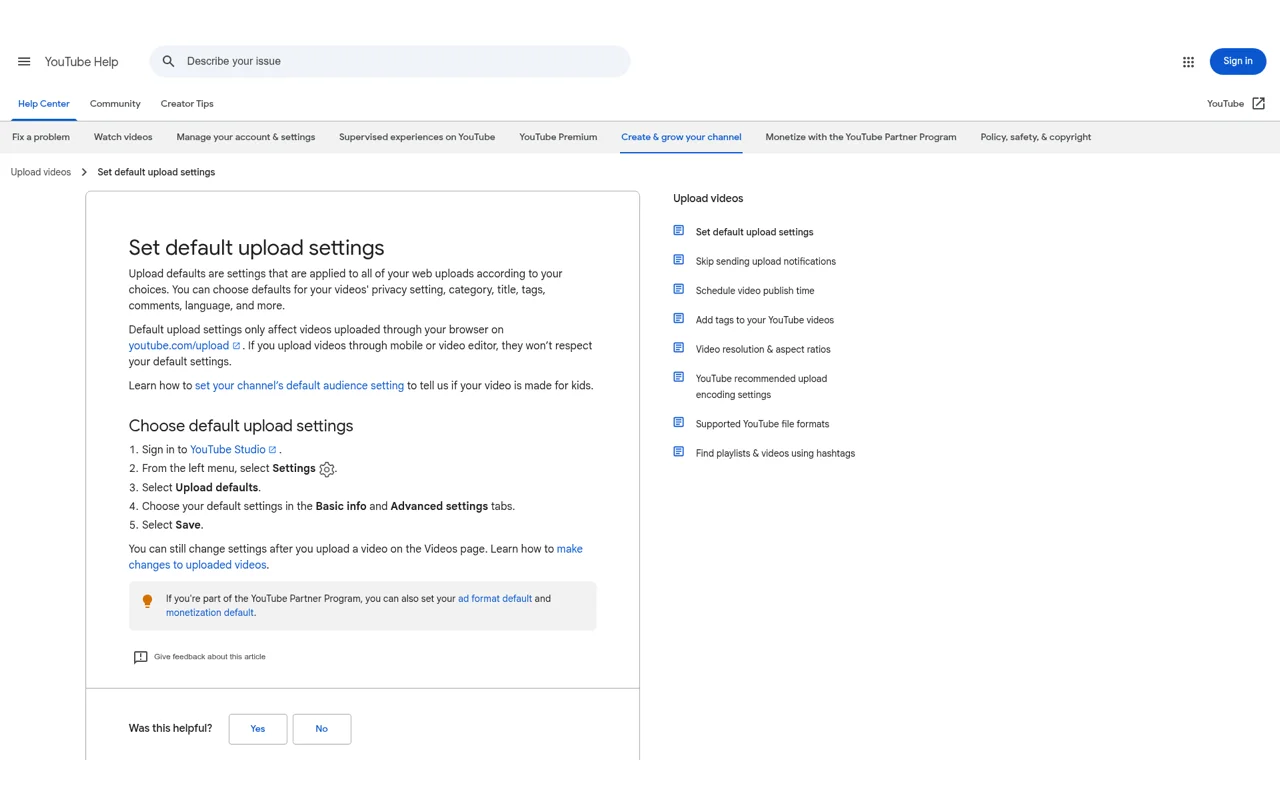Open Skip sending upload notifications article
Screen dimensions: 1280x800
[766, 262]
